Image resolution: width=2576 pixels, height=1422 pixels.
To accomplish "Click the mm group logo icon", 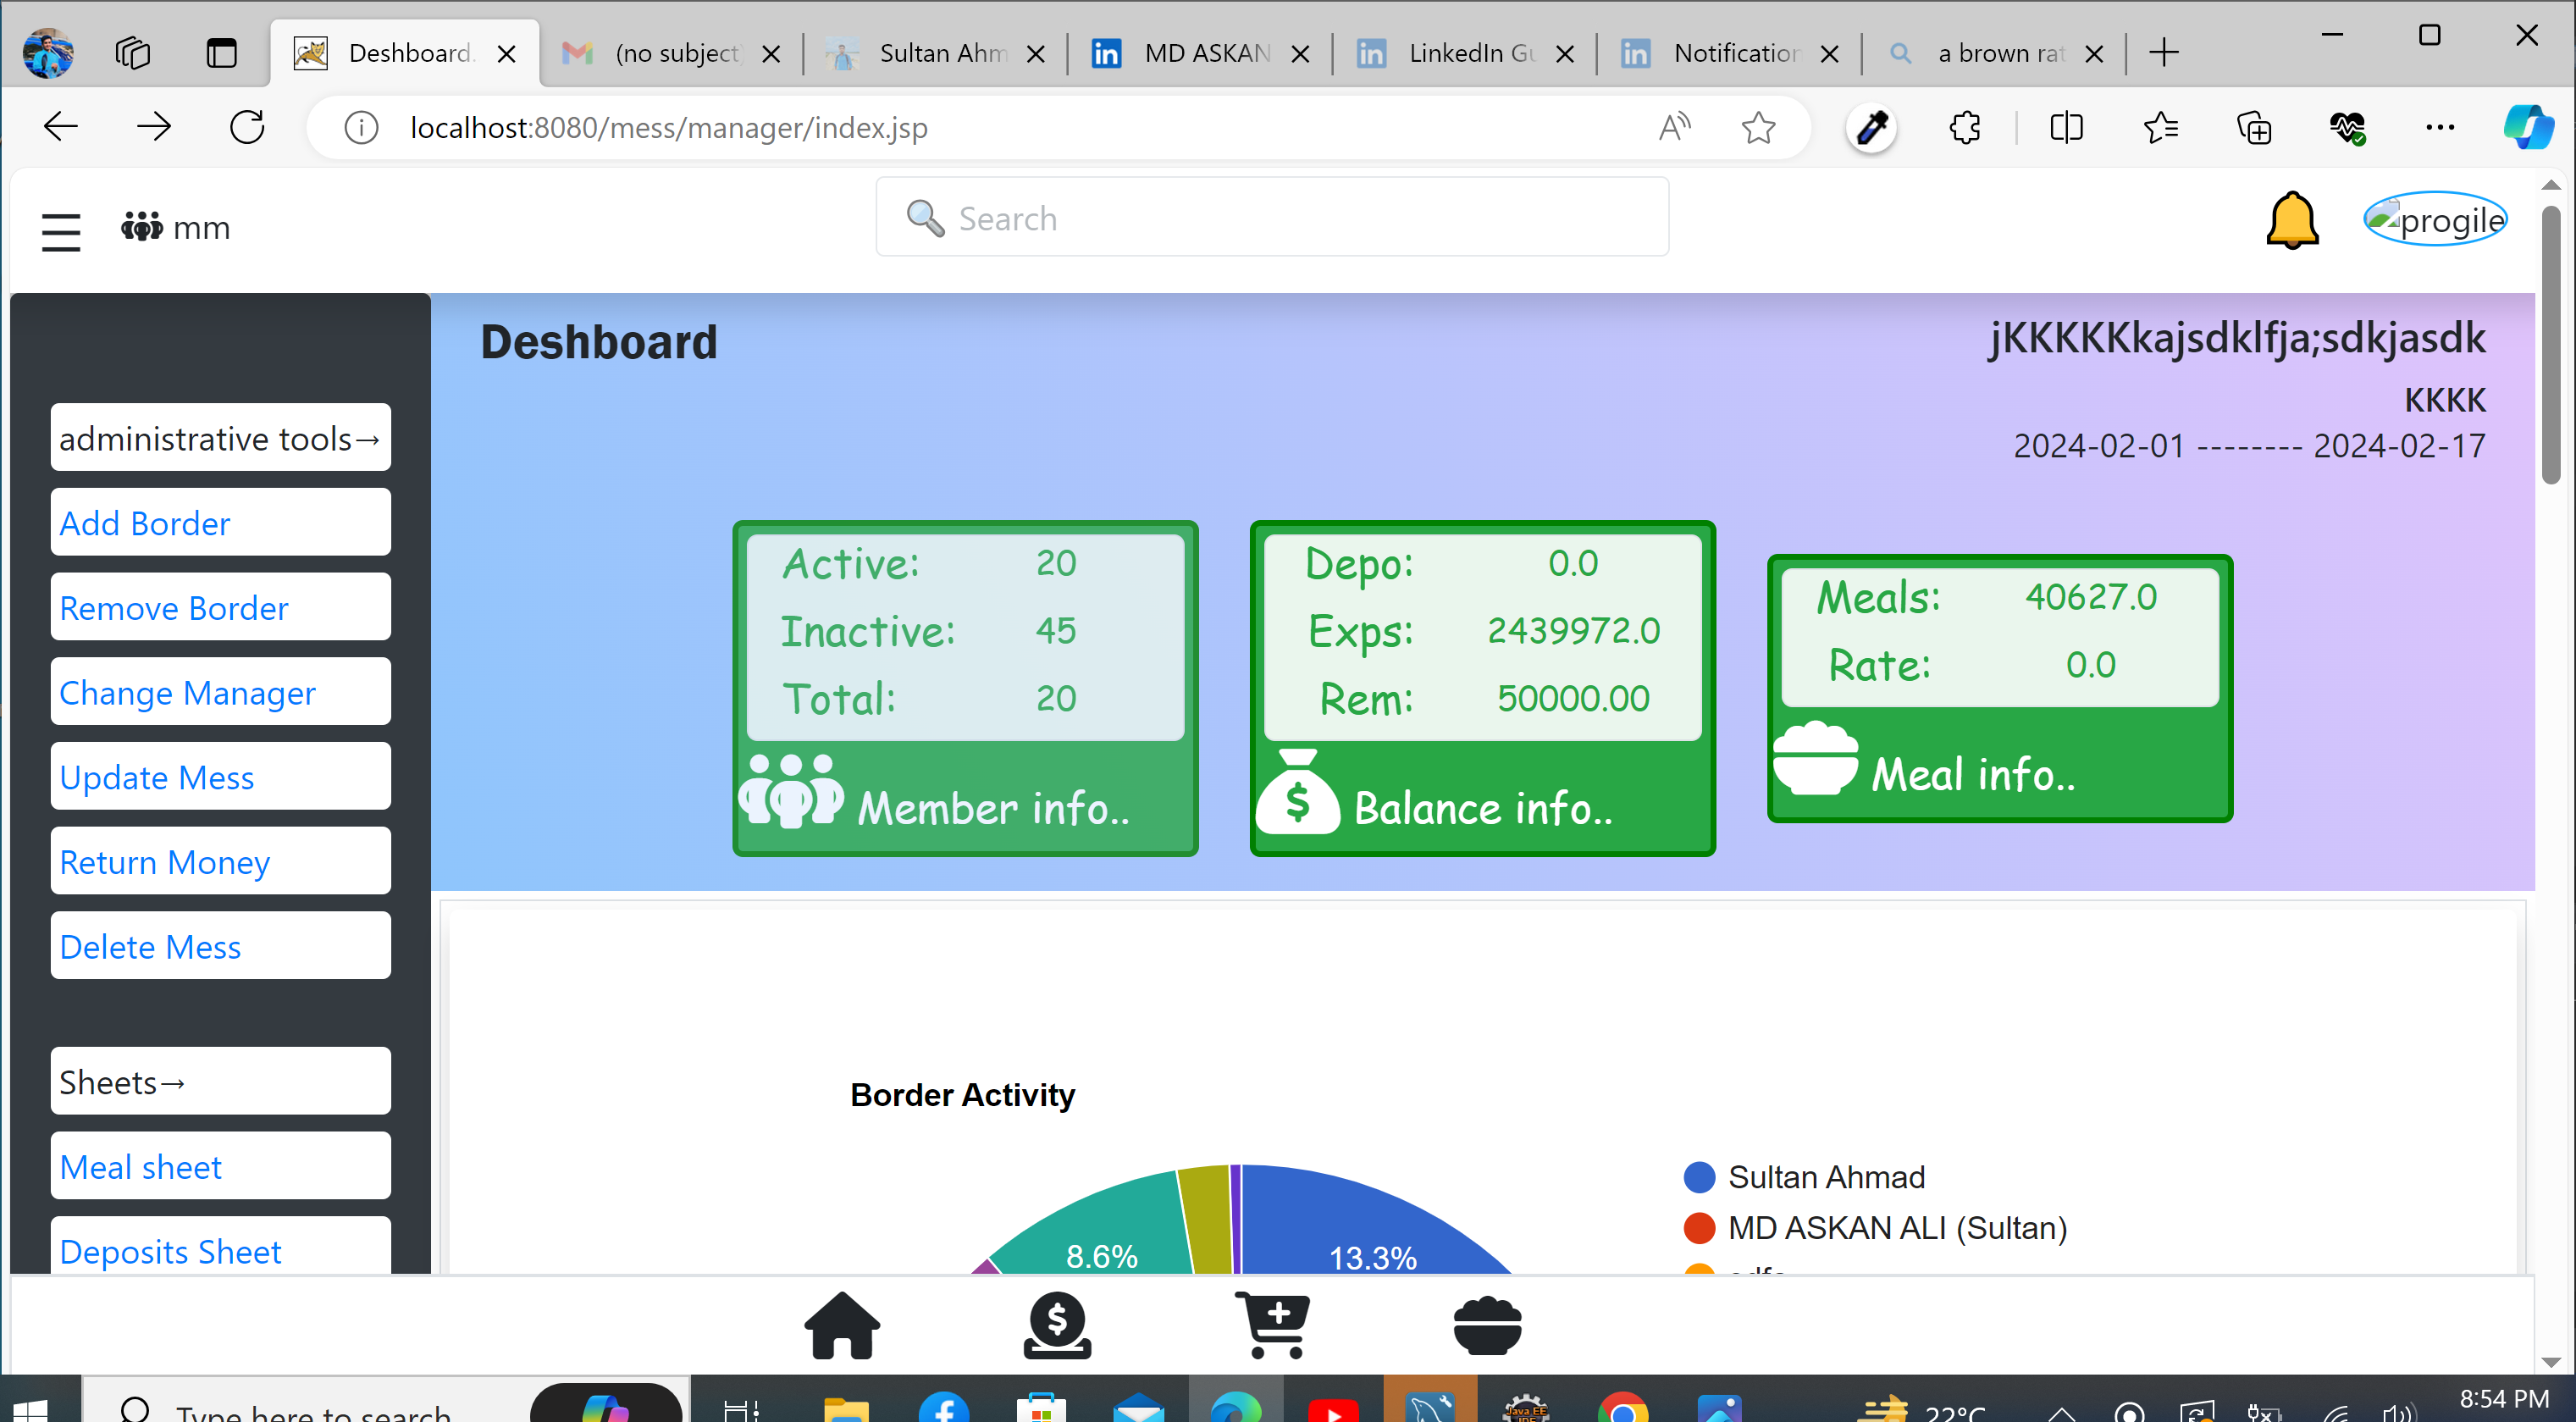I will (x=141, y=226).
